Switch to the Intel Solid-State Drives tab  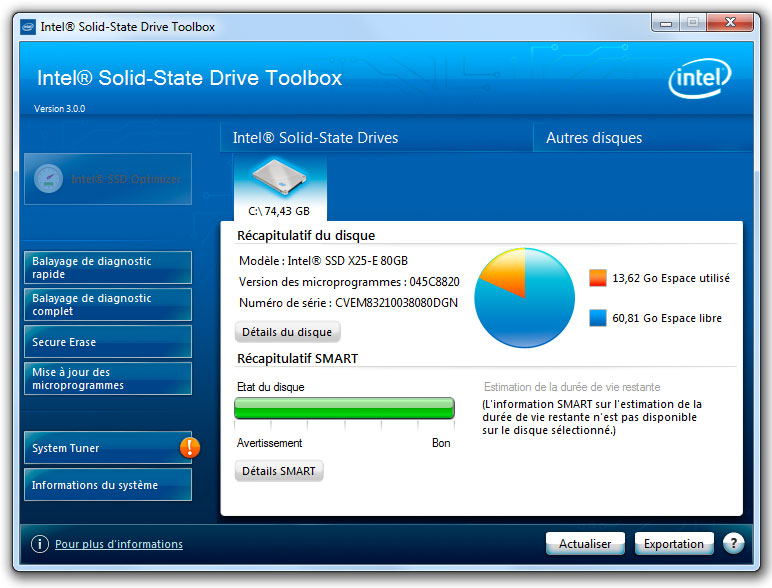377,138
